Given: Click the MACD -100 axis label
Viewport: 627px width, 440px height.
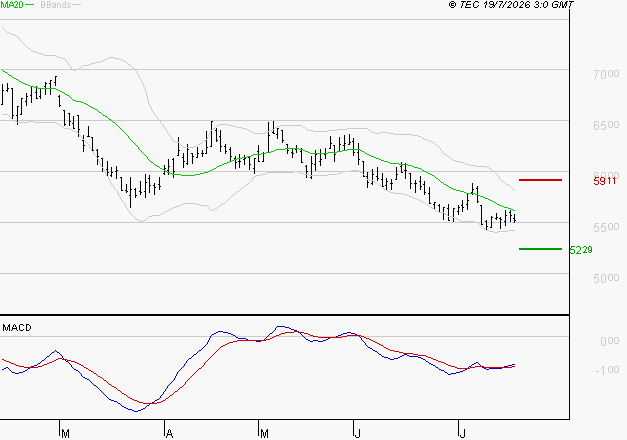Looking at the screenshot, I should coord(607,370).
